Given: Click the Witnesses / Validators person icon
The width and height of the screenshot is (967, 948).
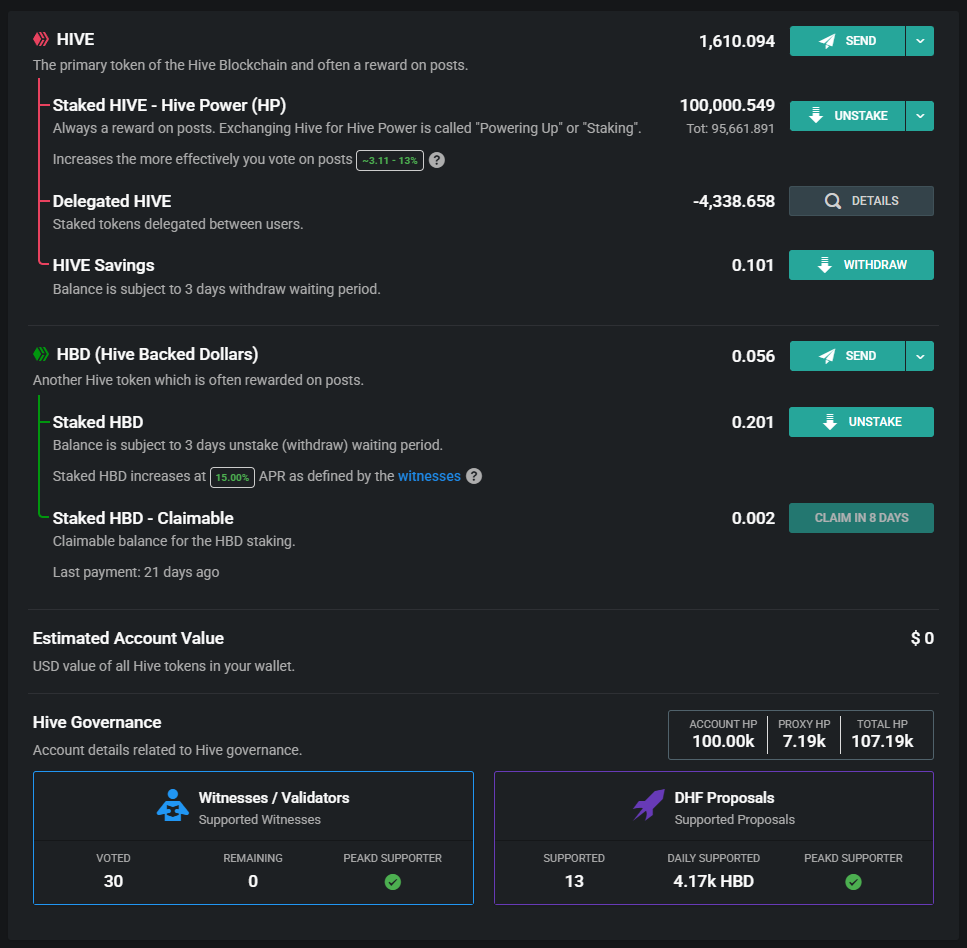Looking at the screenshot, I should pyautogui.click(x=173, y=806).
